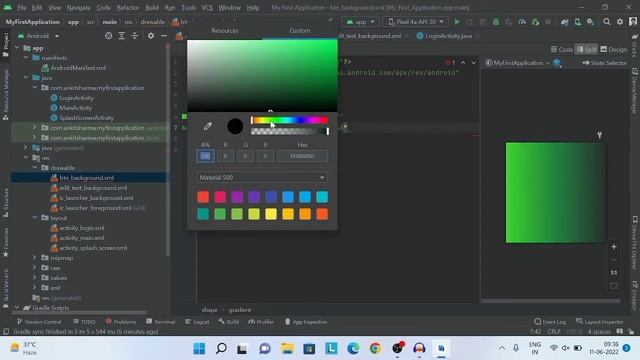Pick yellow Material swatch
This screenshot has height=360, width=640.
click(271, 214)
